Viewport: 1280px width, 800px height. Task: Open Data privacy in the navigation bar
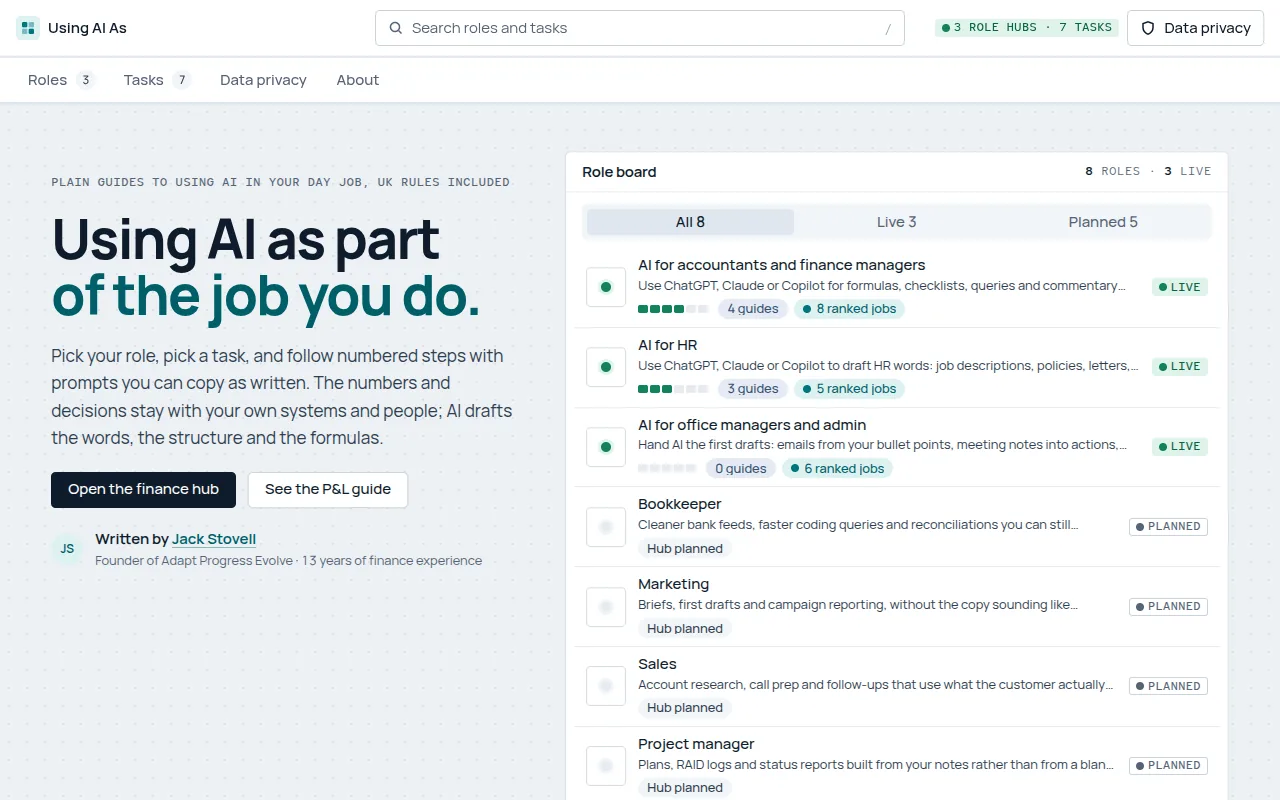click(x=263, y=80)
